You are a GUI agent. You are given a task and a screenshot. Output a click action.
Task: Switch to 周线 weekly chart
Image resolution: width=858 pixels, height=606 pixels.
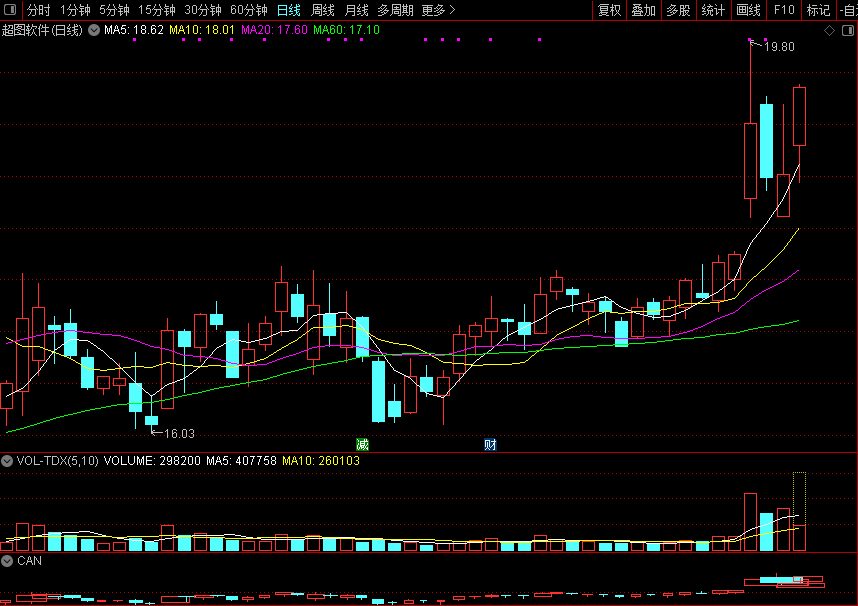tap(323, 10)
